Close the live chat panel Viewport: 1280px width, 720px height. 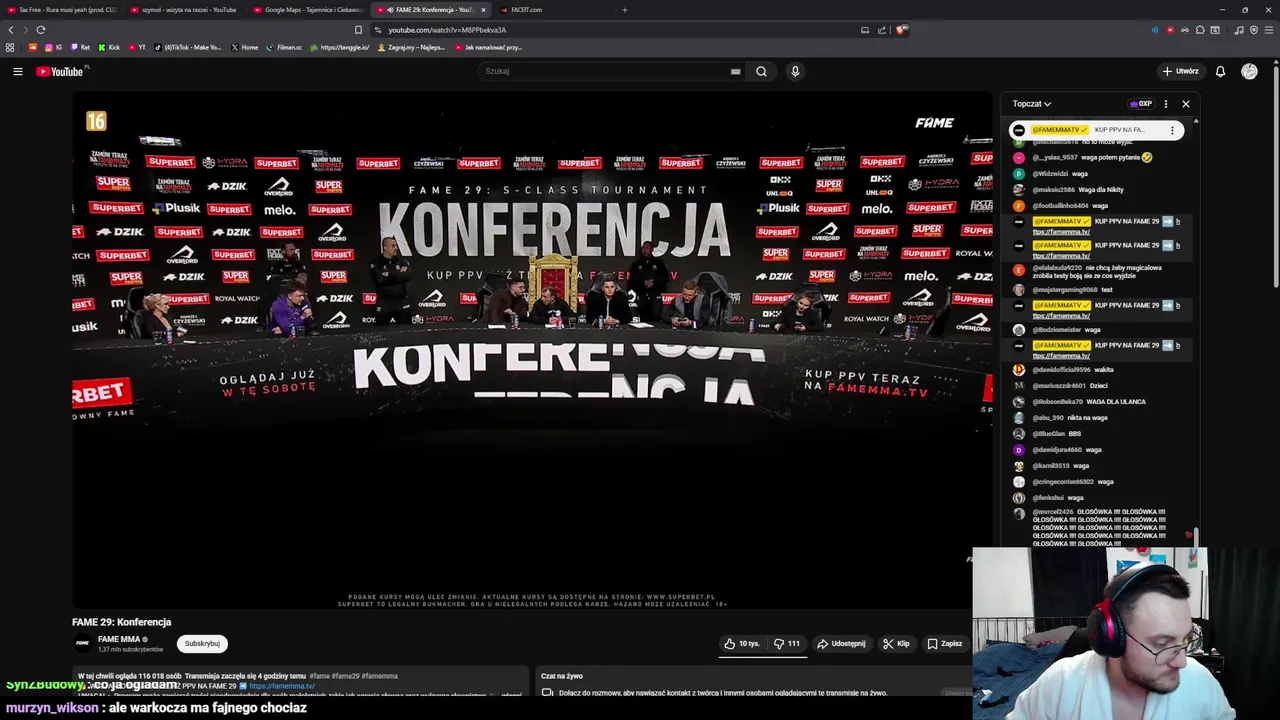pyautogui.click(x=1186, y=104)
